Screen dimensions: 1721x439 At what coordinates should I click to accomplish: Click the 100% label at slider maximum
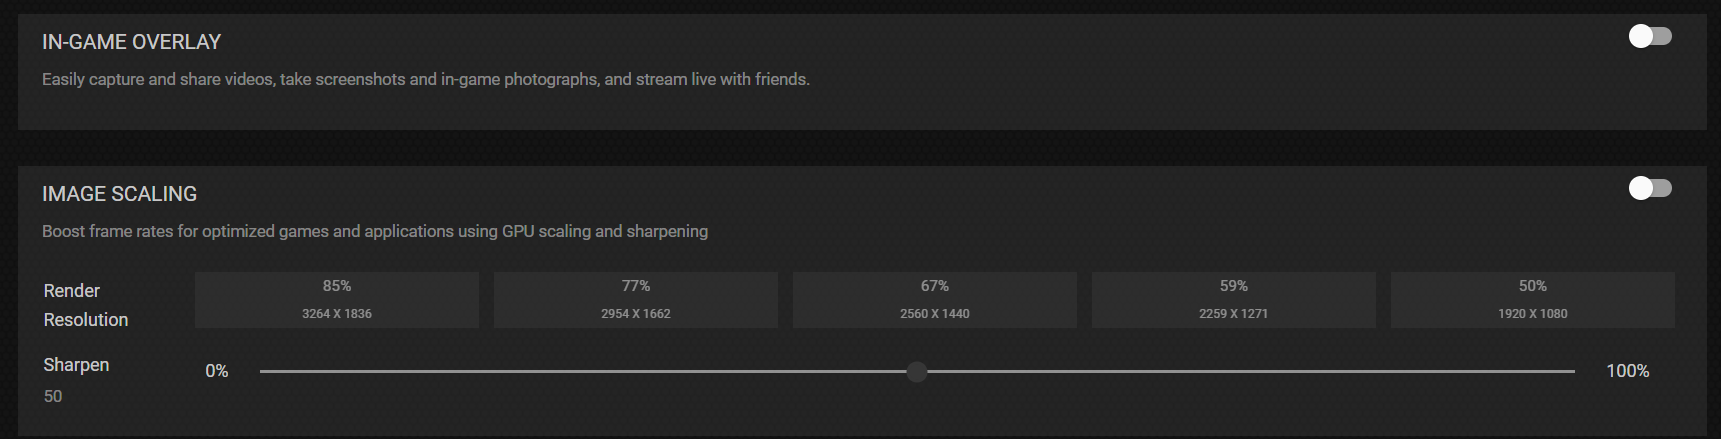tap(1627, 371)
